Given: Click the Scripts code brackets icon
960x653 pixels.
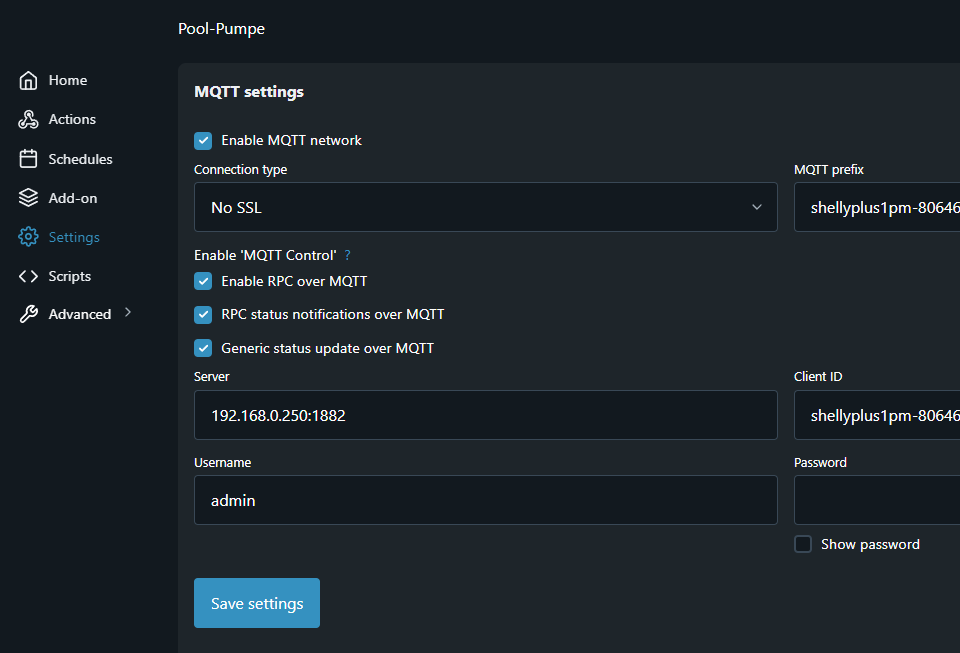Looking at the screenshot, I should click(x=29, y=276).
